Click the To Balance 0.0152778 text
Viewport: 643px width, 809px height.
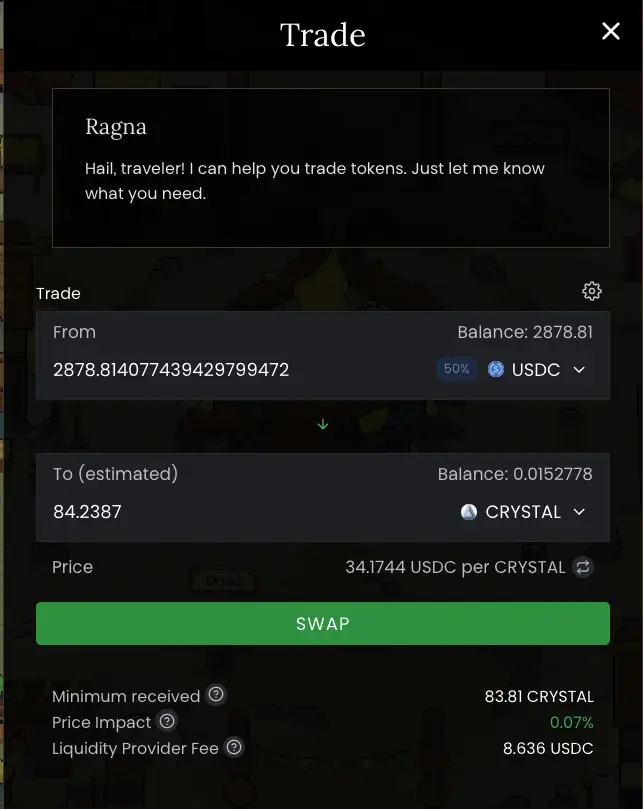[x=515, y=474]
